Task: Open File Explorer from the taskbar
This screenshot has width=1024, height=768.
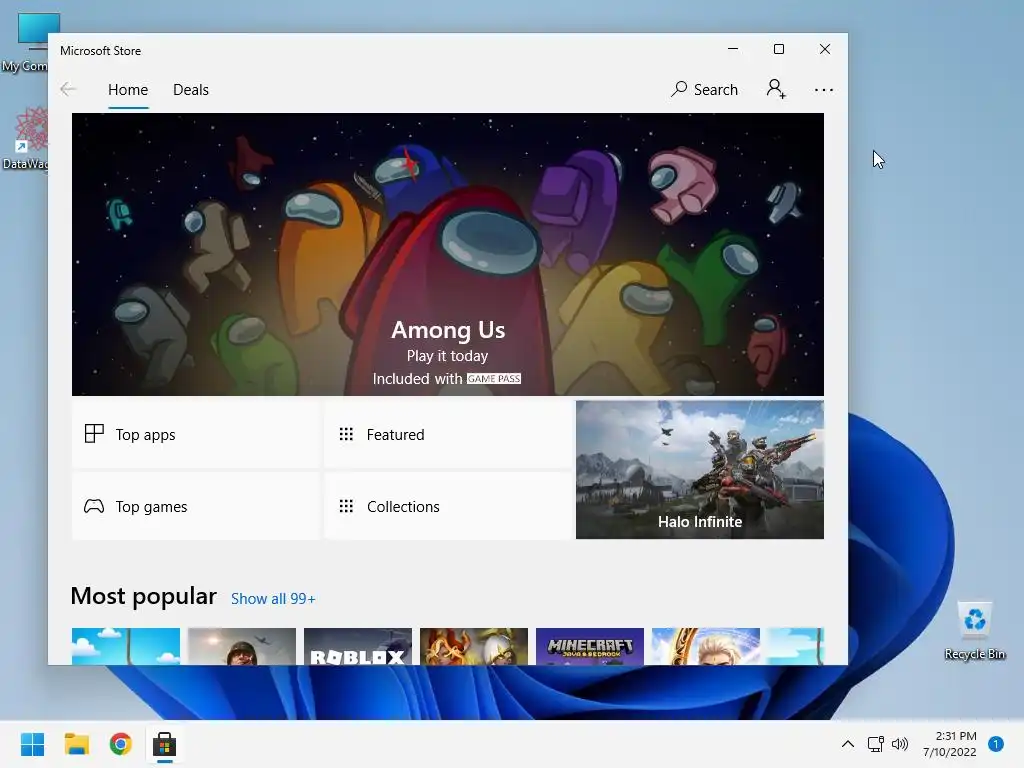Action: click(x=76, y=744)
